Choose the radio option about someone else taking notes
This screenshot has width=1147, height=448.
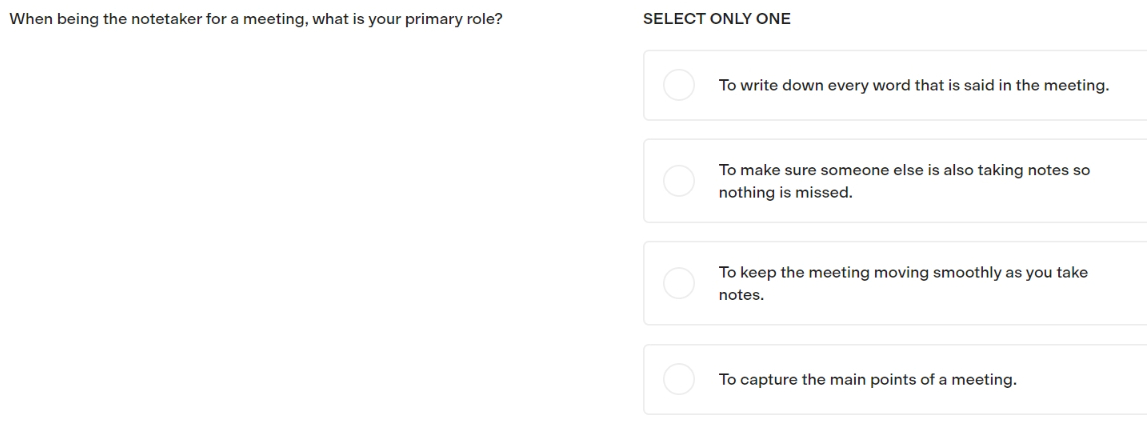click(679, 181)
